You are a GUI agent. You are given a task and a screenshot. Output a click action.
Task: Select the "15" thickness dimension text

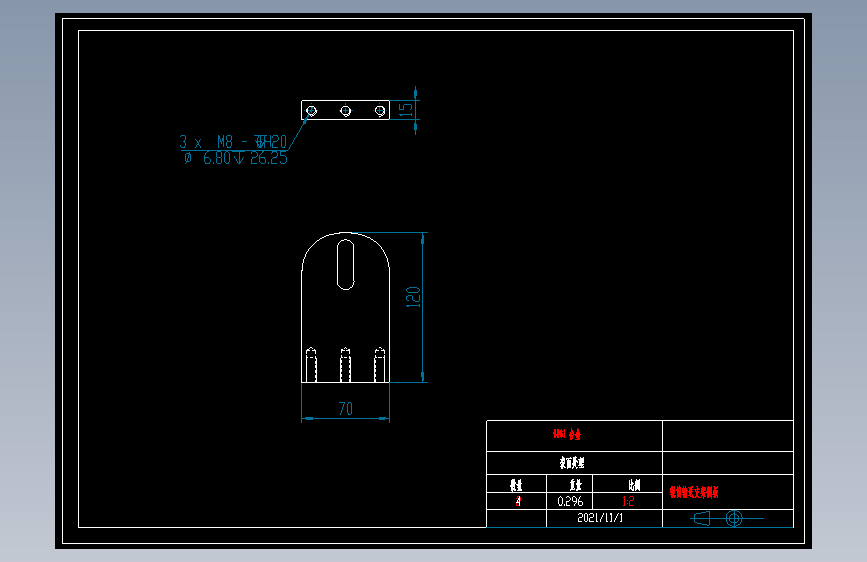[x=406, y=109]
